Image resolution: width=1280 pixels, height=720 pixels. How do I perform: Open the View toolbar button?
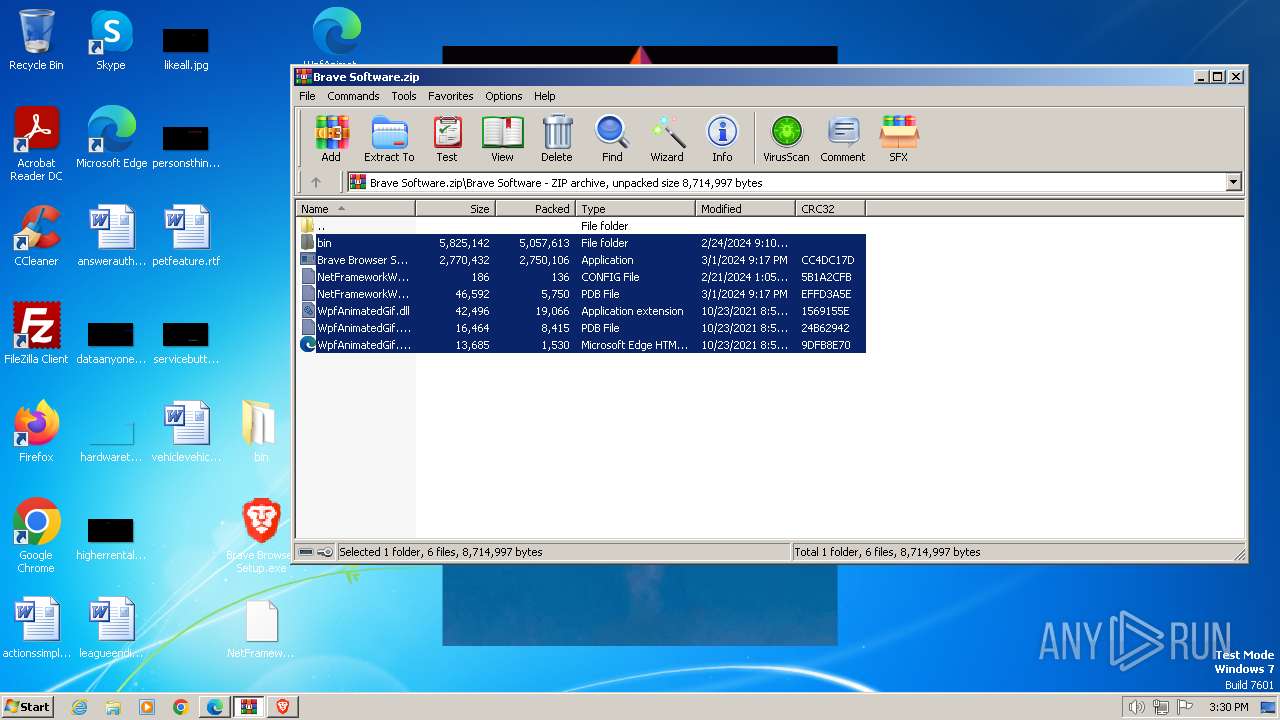[x=502, y=139]
